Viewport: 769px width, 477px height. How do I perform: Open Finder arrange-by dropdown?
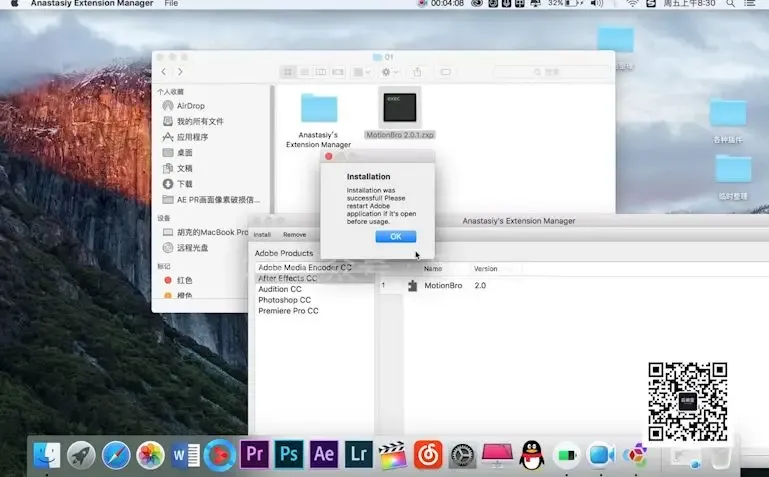(361, 72)
